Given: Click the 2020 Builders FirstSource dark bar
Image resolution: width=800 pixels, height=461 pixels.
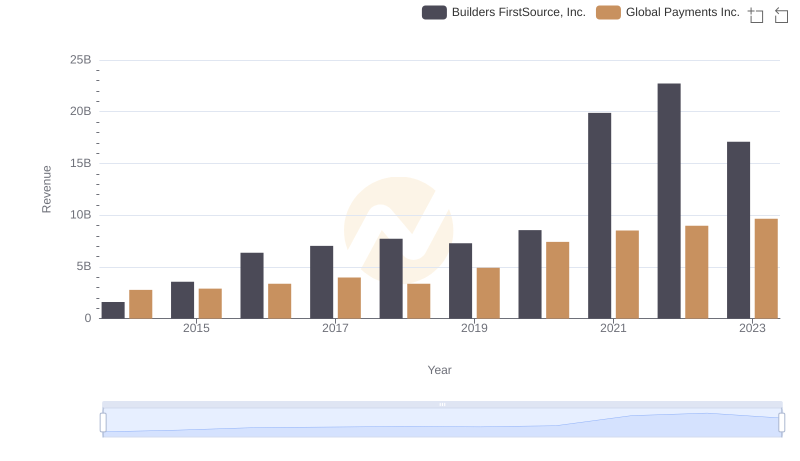Looking at the screenshot, I should (530, 274).
